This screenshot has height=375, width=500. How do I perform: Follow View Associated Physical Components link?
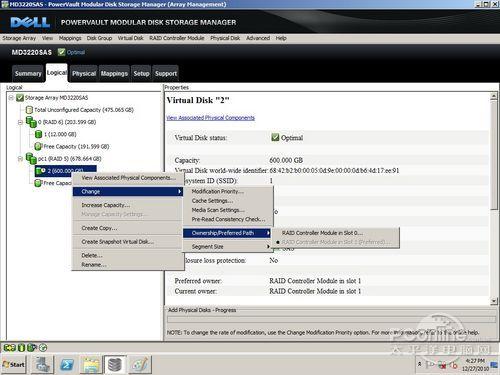210,118
